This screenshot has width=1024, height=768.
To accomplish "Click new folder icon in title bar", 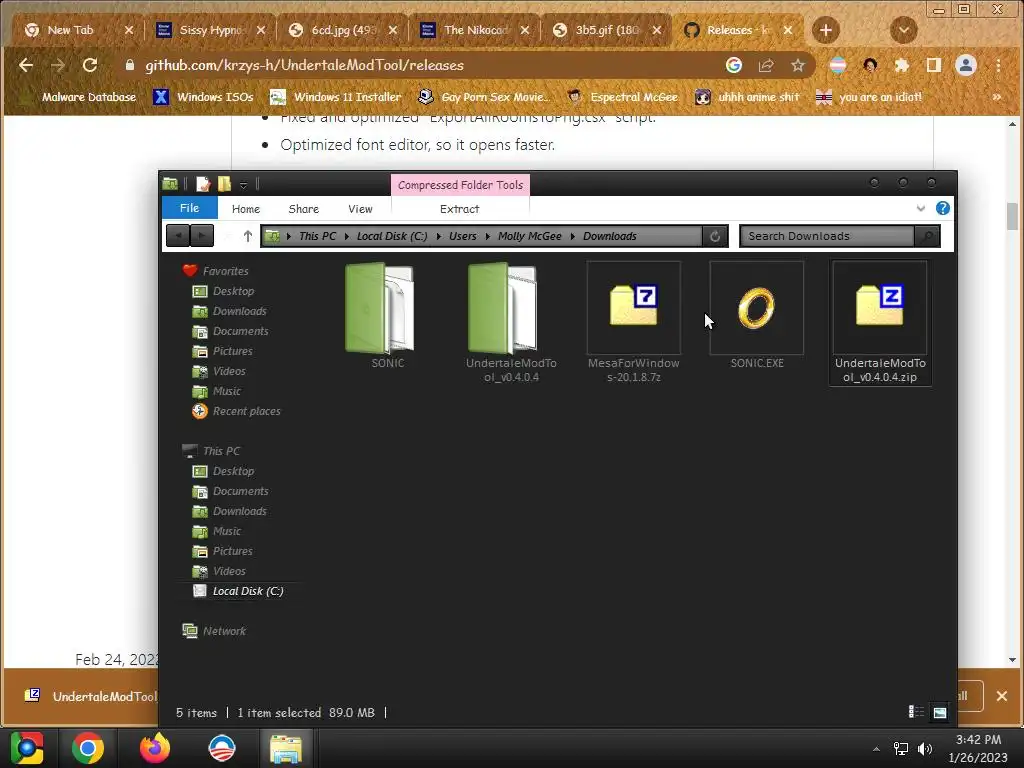I will coord(224,184).
